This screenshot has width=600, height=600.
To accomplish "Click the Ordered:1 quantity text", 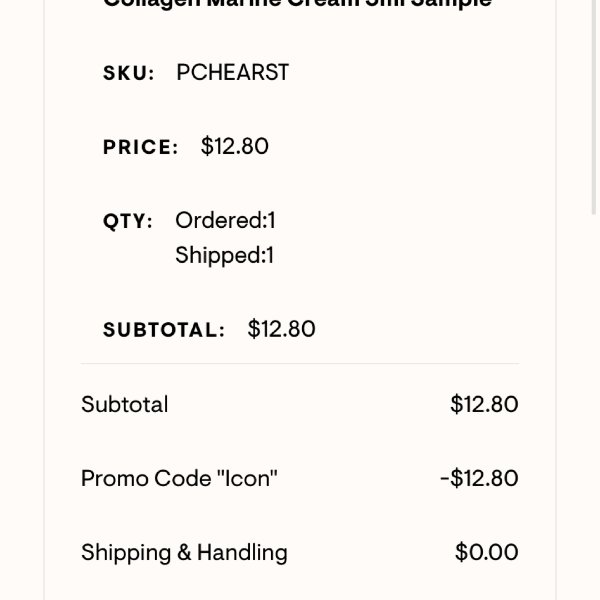I will (225, 220).
